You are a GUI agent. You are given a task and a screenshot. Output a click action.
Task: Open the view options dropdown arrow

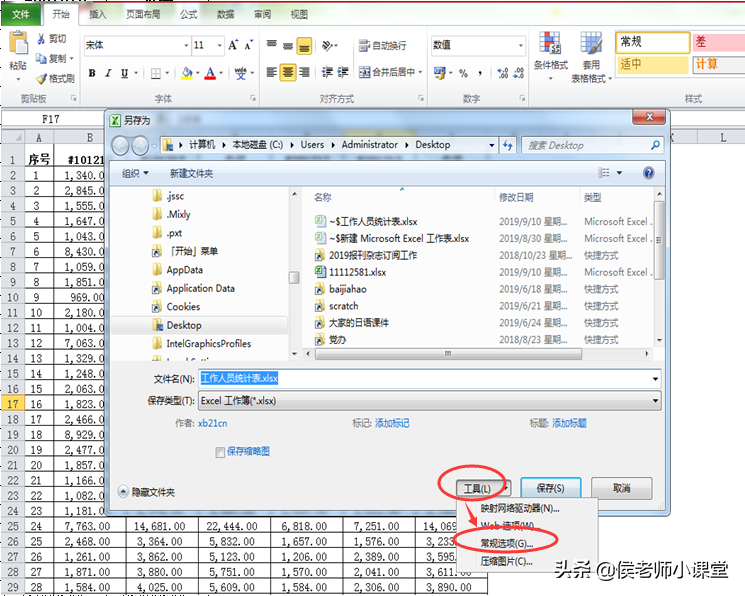(x=619, y=173)
